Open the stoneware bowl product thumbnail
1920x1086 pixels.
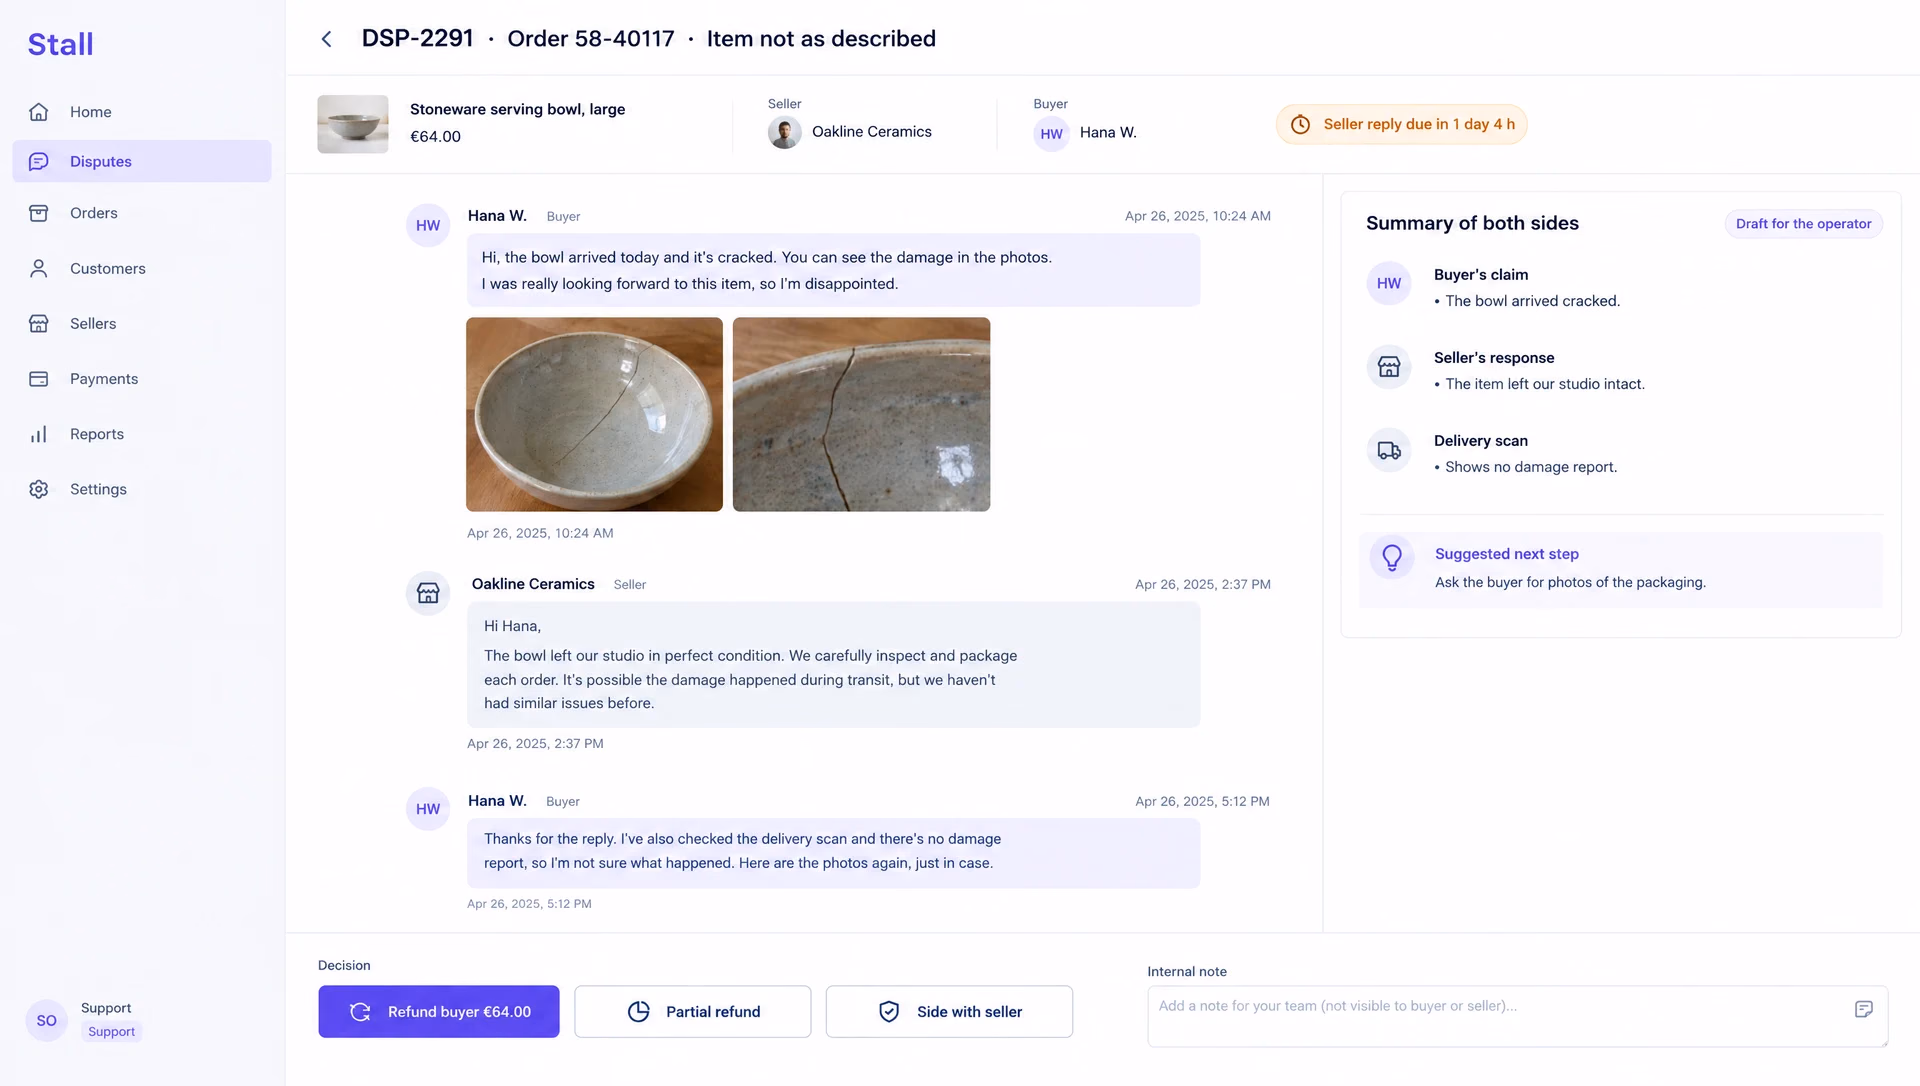coord(353,124)
